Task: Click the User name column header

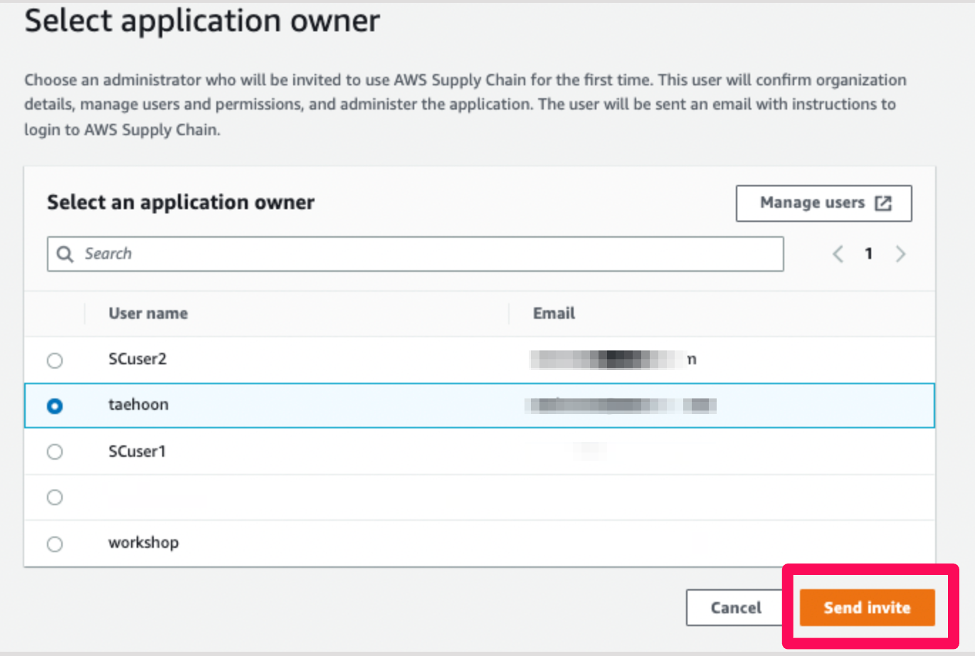Action: (148, 313)
